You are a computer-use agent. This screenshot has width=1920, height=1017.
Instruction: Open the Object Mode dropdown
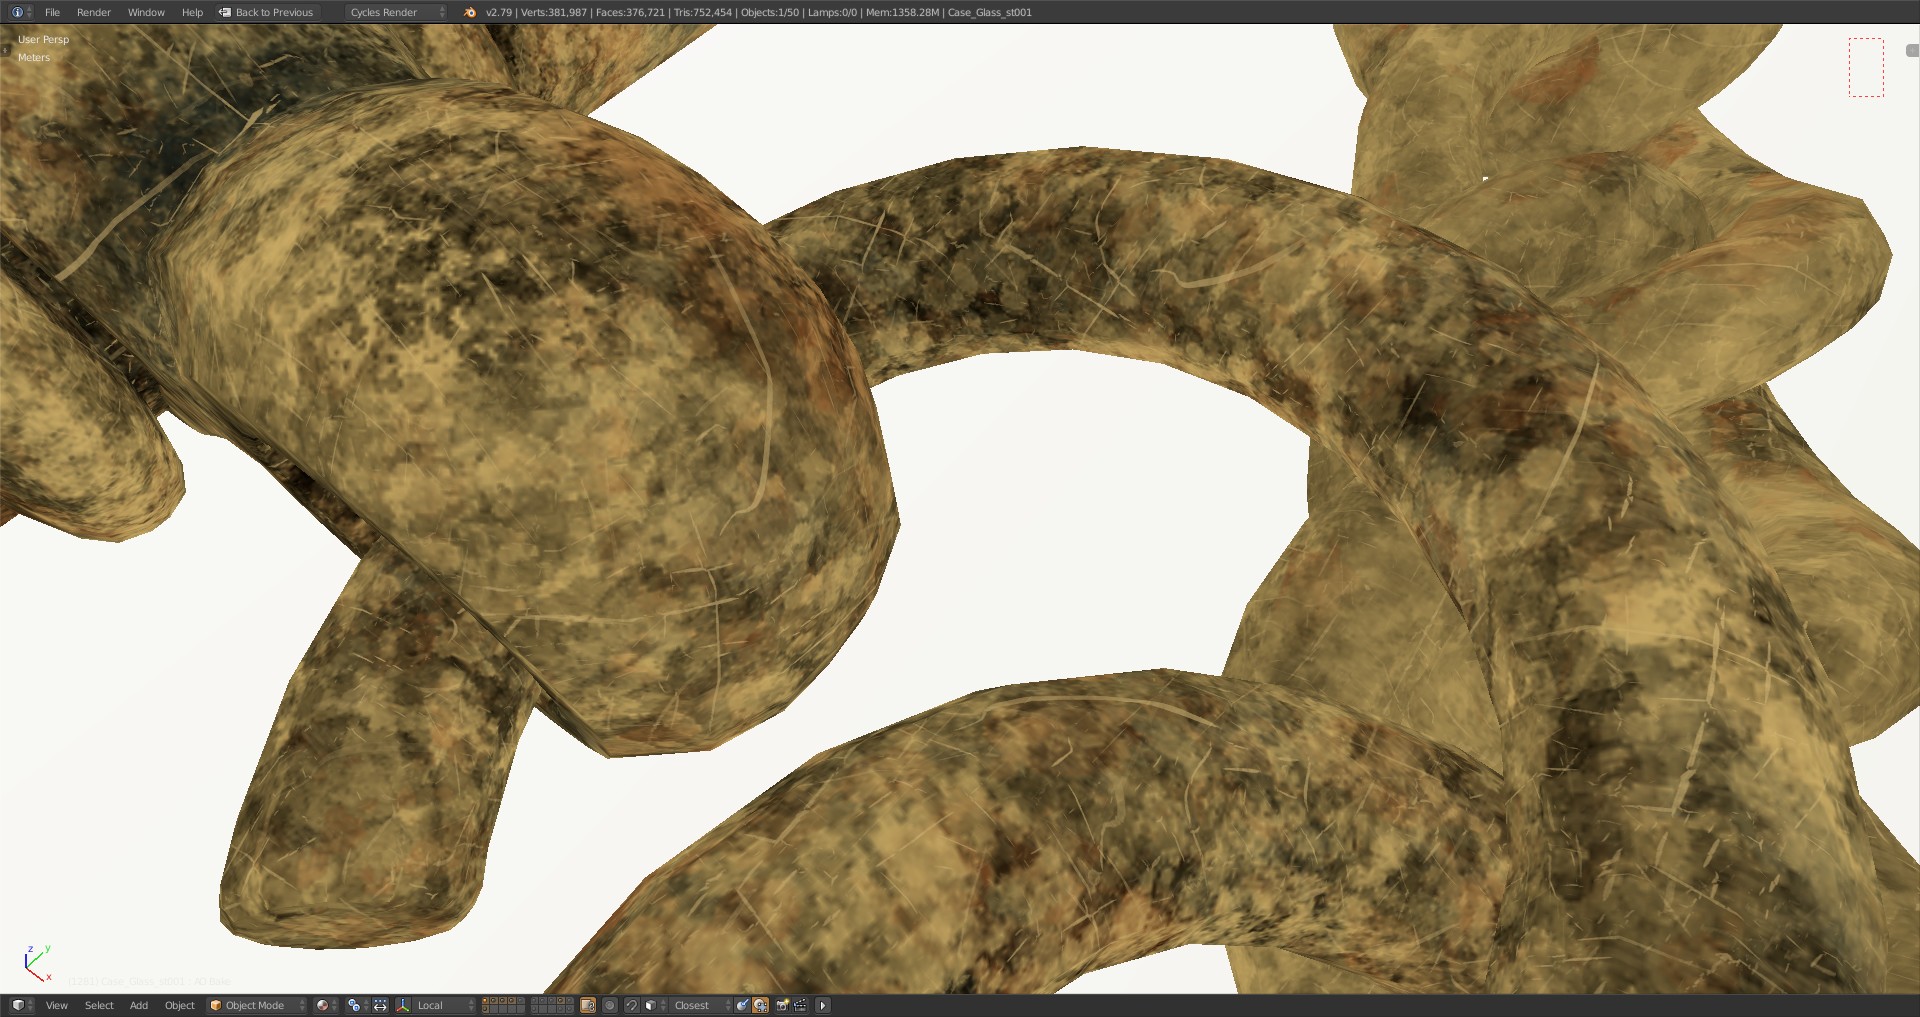coord(257,1005)
